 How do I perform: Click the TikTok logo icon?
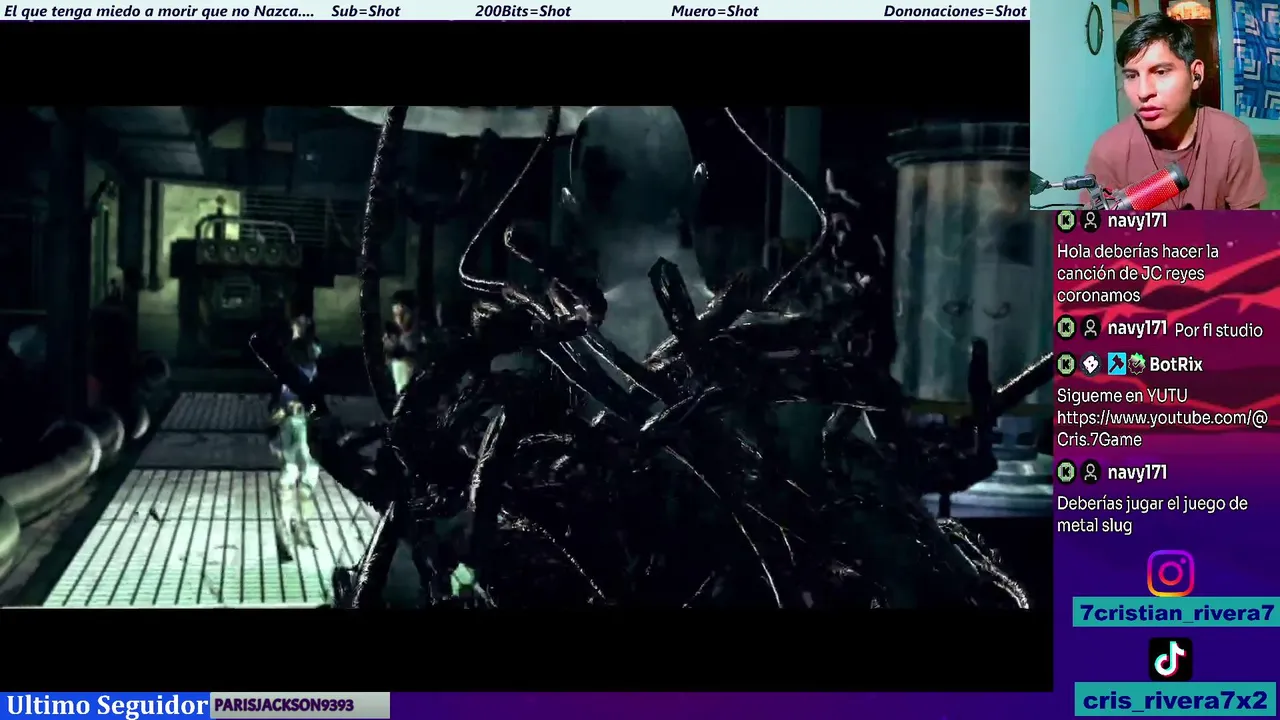tap(1170, 659)
